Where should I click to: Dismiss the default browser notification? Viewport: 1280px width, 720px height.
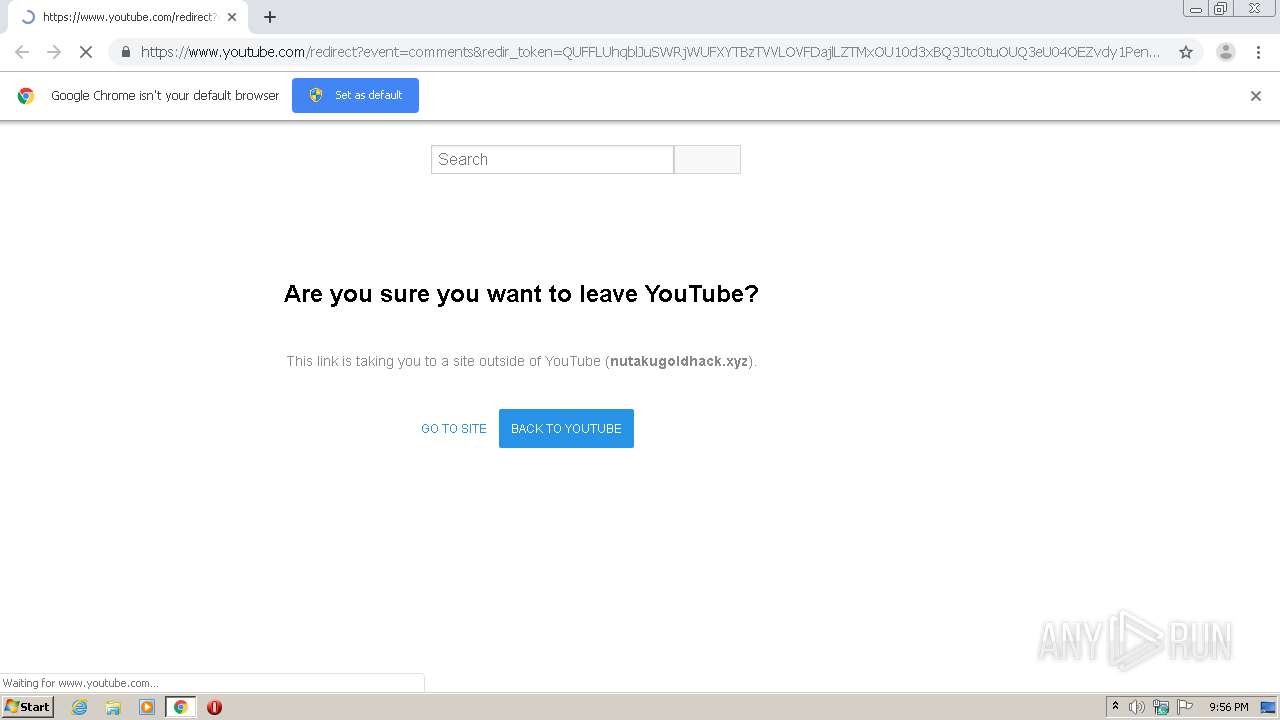(x=1256, y=96)
